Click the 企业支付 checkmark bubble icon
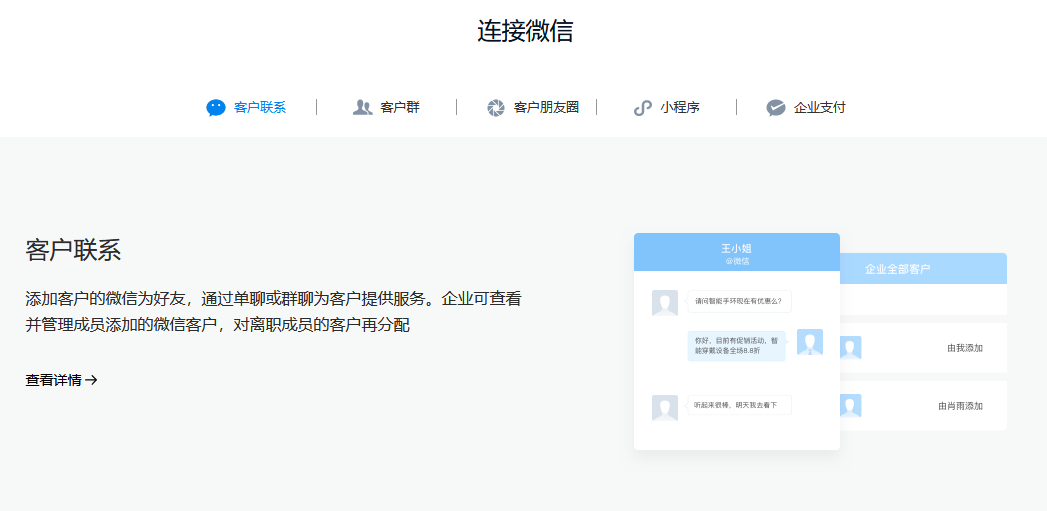The image size is (1047, 511). [776, 108]
